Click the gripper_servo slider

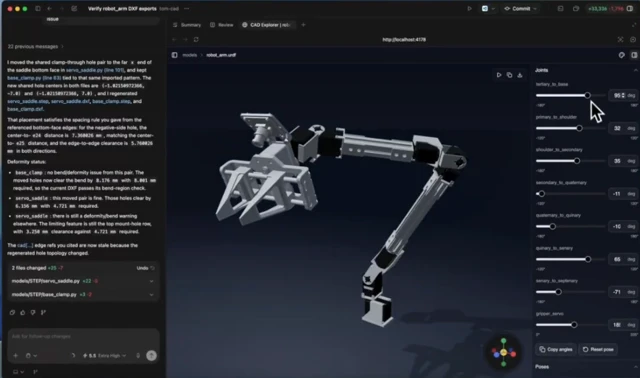tap(570, 325)
